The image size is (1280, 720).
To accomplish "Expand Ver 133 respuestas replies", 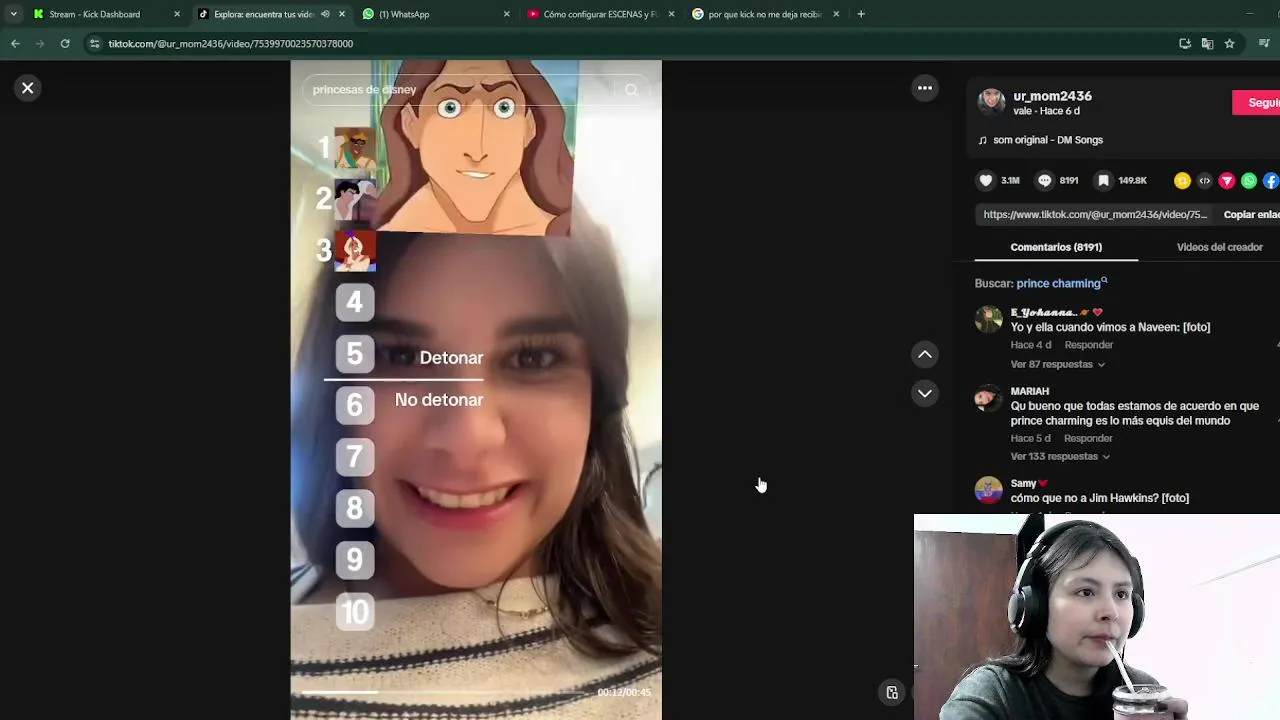I will coord(1060,456).
